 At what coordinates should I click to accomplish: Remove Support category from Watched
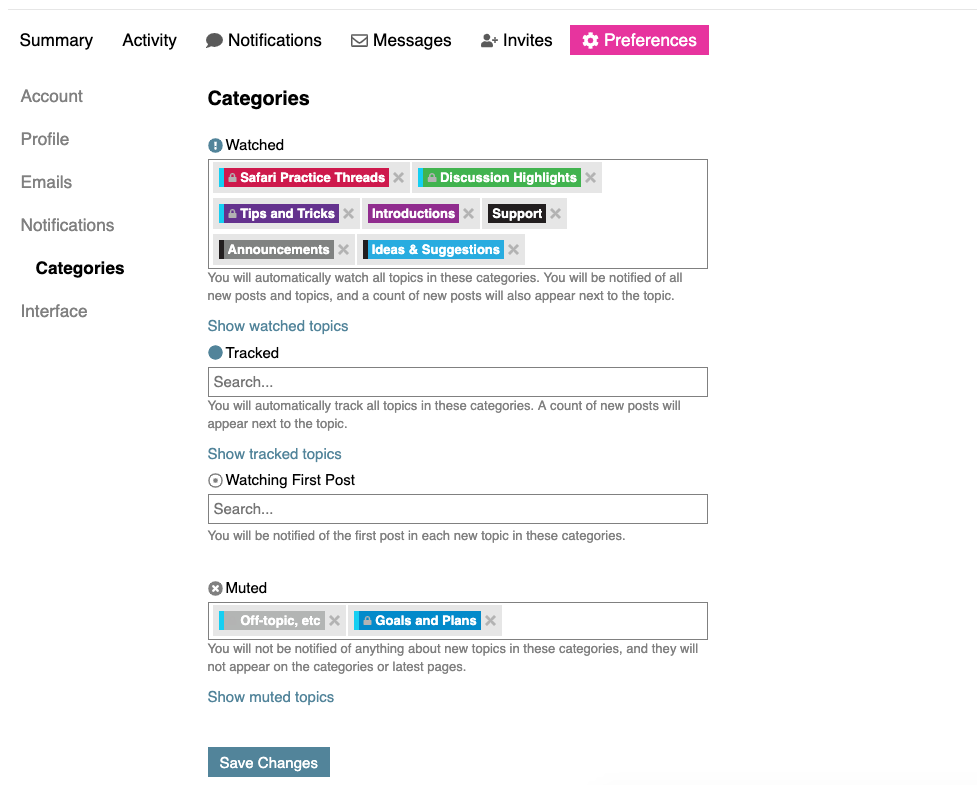[x=555, y=214]
